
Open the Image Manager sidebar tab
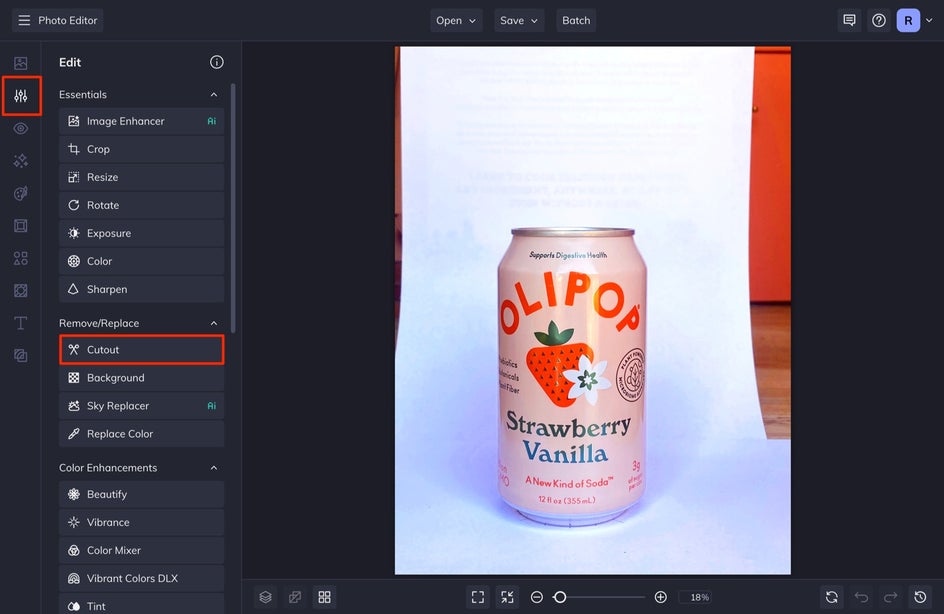[x=20, y=63]
